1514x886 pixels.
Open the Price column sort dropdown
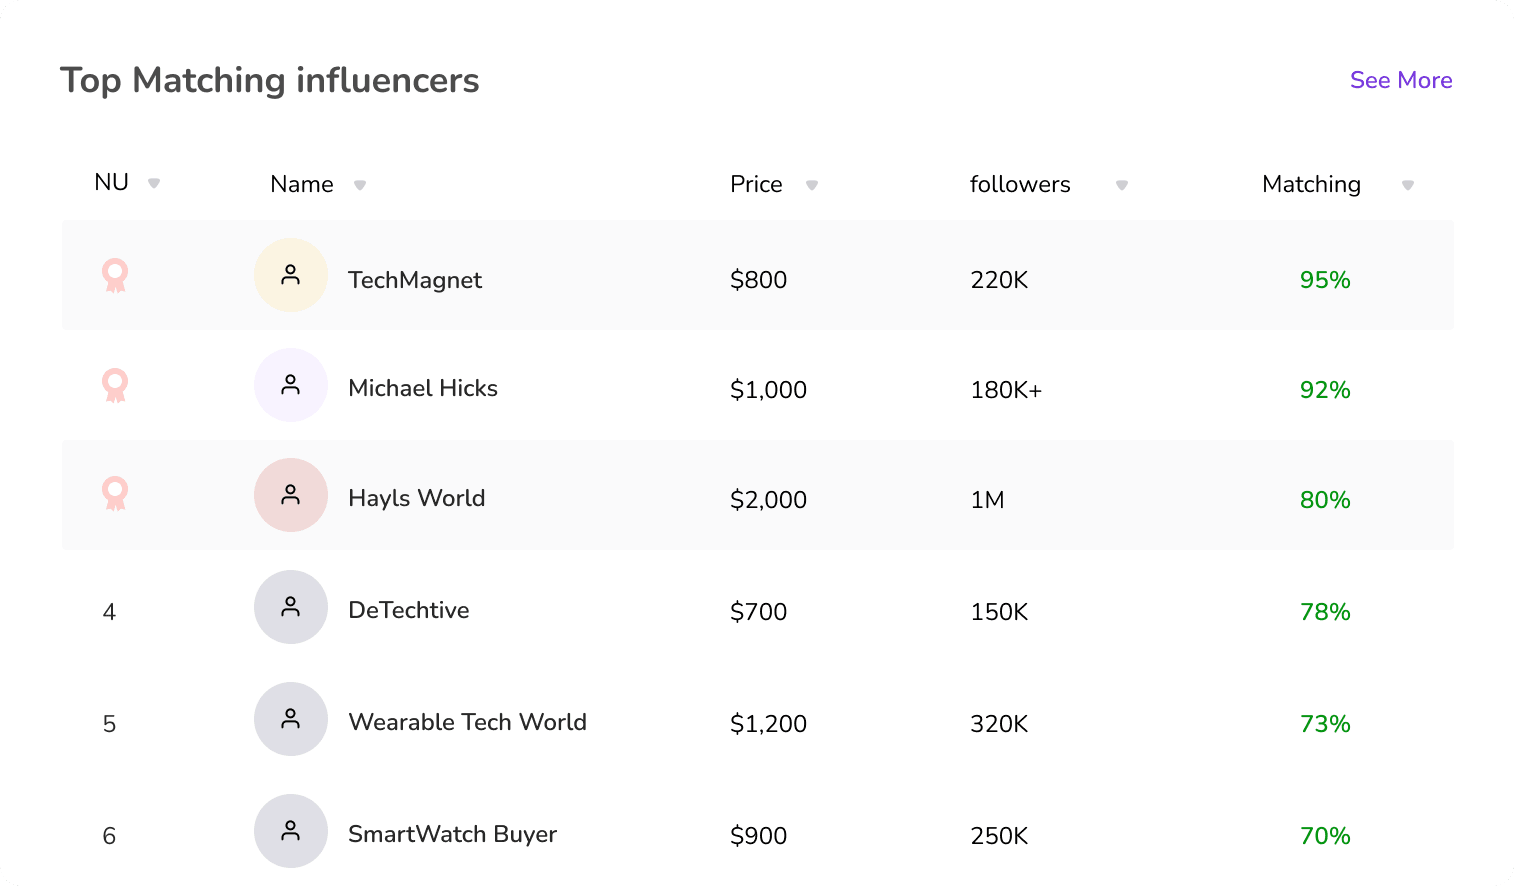point(812,185)
